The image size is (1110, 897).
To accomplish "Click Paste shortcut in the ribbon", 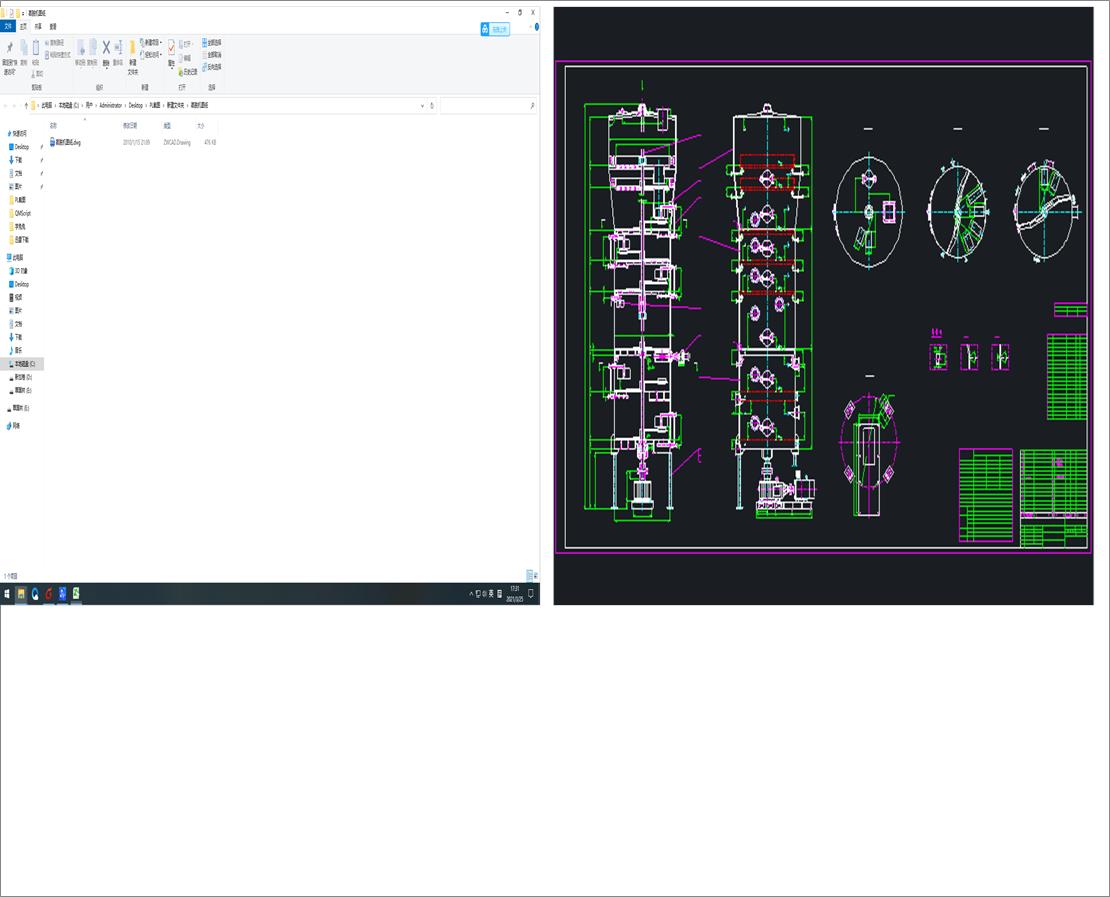I will 58,55.
